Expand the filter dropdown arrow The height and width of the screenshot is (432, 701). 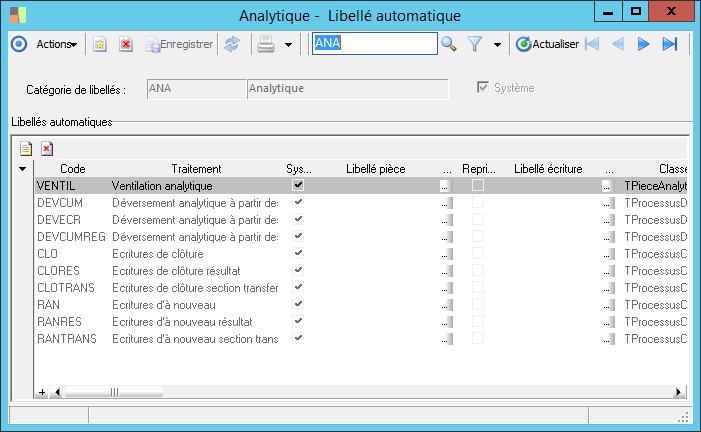tap(497, 44)
